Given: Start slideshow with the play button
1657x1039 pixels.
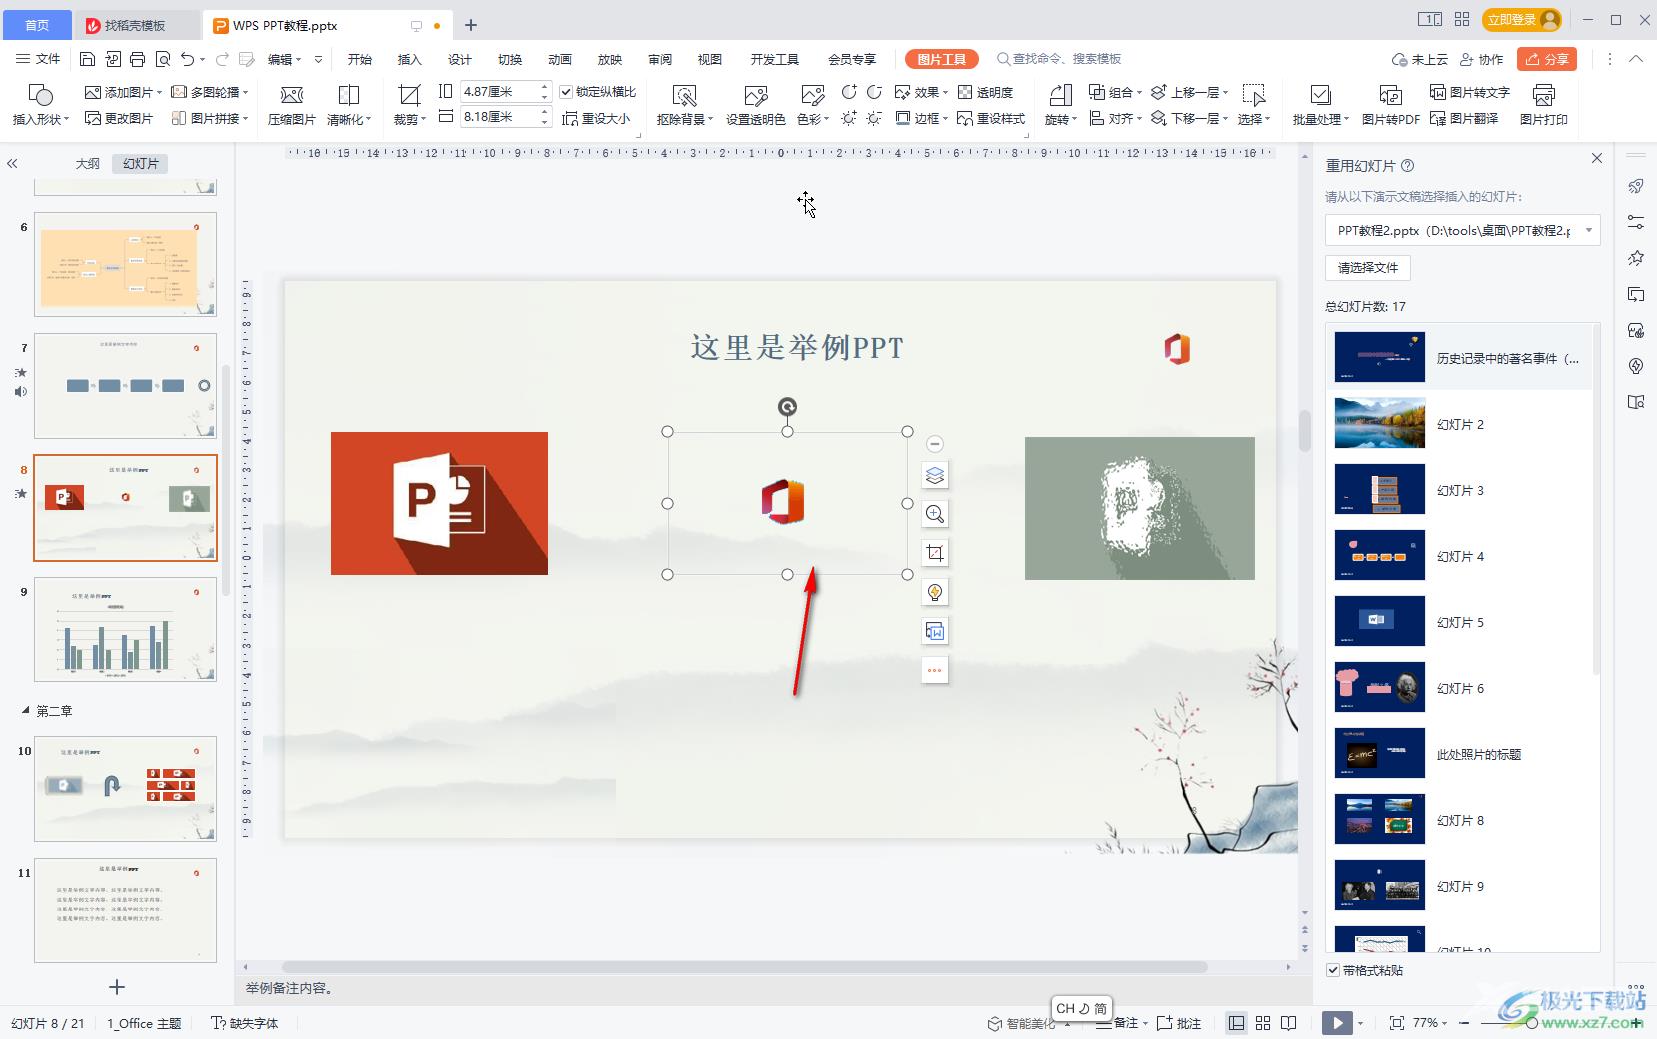Looking at the screenshot, I should 1336,1023.
